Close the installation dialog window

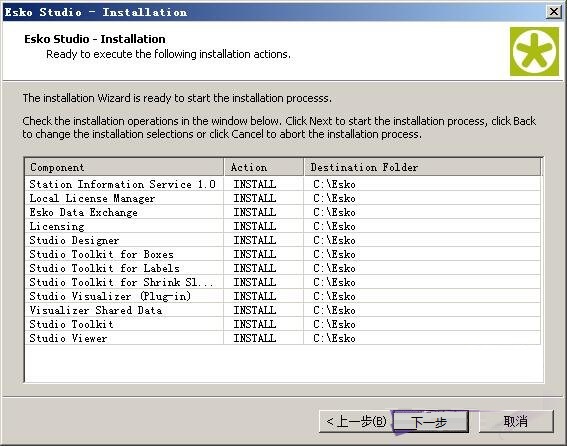point(554,12)
